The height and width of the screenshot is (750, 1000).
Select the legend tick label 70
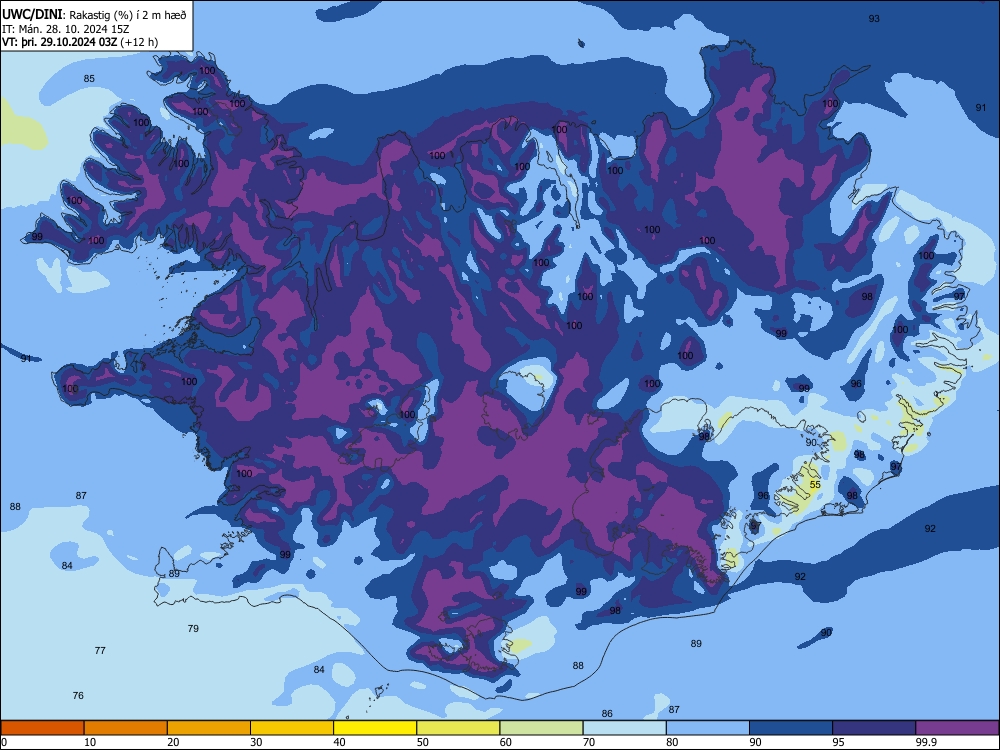click(x=589, y=742)
